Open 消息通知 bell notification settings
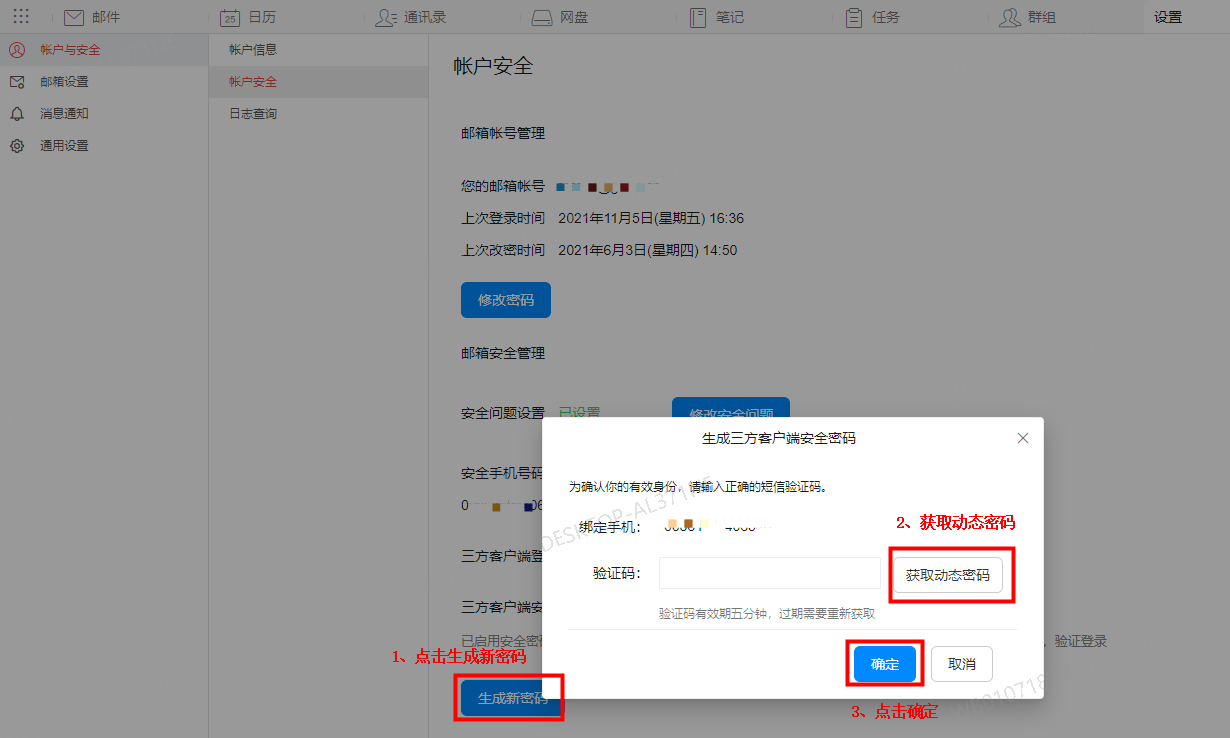The image size is (1230, 738). pyautogui.click(x=64, y=114)
